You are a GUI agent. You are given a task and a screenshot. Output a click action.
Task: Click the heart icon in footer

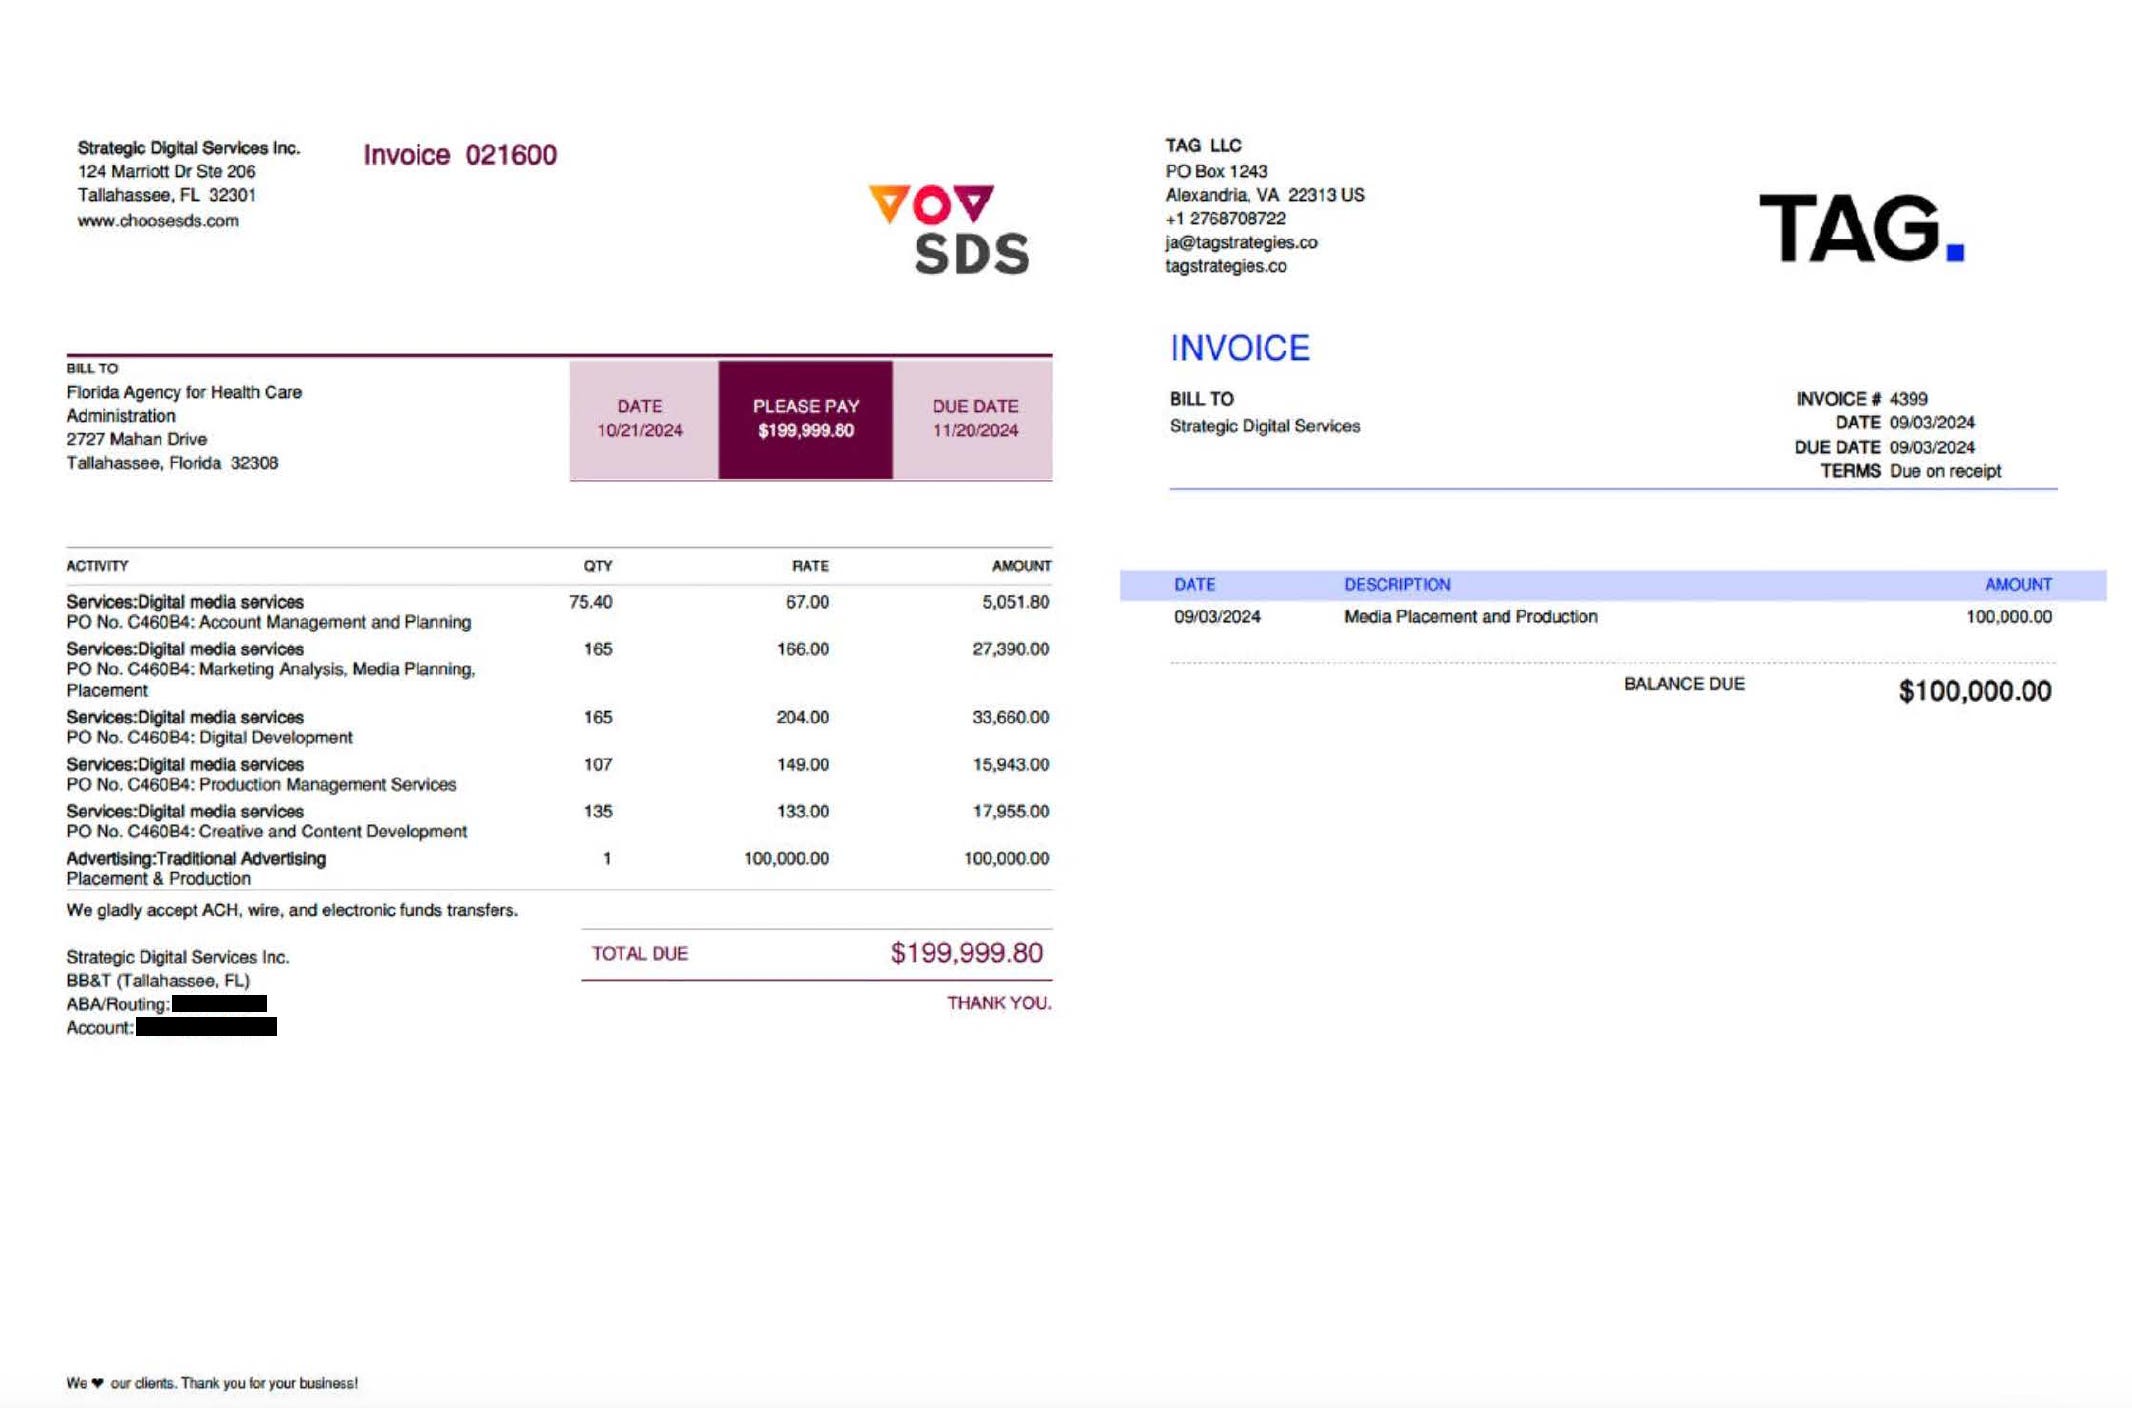tap(97, 1383)
